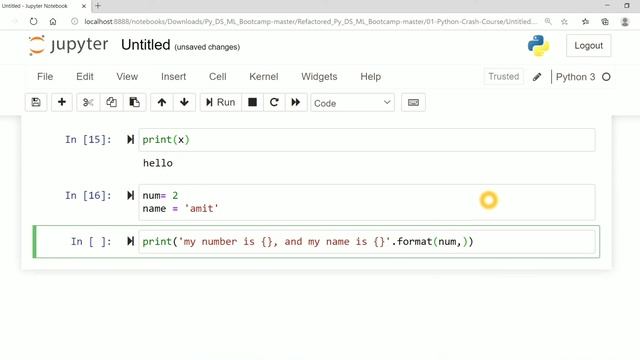Viewport: 640px width, 360px height.
Task: Run cell In [15] using its run icon
Action: point(130,140)
